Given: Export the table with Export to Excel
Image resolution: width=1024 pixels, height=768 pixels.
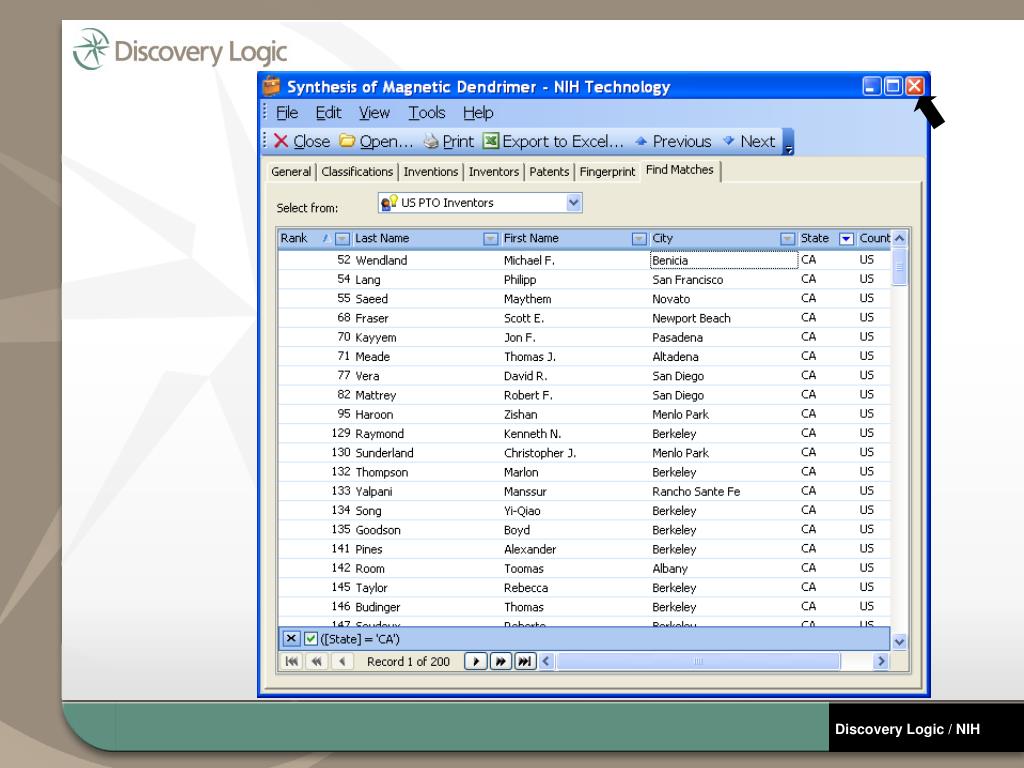Looking at the screenshot, I should [553, 141].
